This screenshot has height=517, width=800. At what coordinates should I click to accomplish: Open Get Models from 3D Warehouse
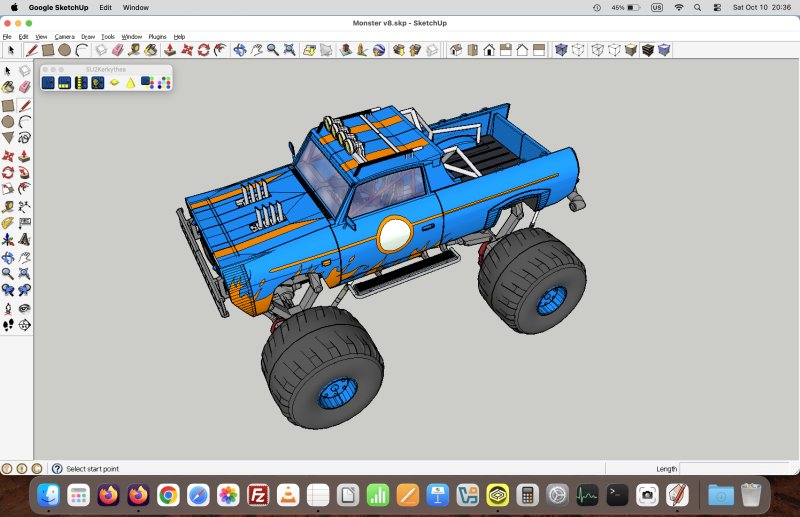[x=398, y=50]
